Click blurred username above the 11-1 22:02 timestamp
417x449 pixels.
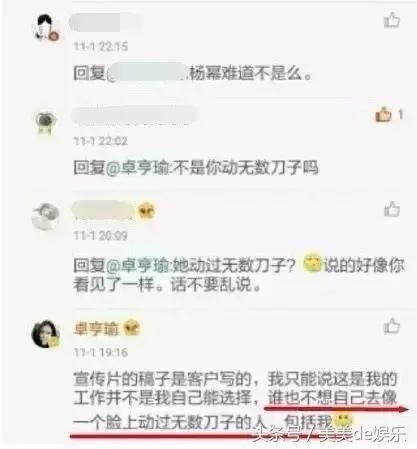click(135, 115)
